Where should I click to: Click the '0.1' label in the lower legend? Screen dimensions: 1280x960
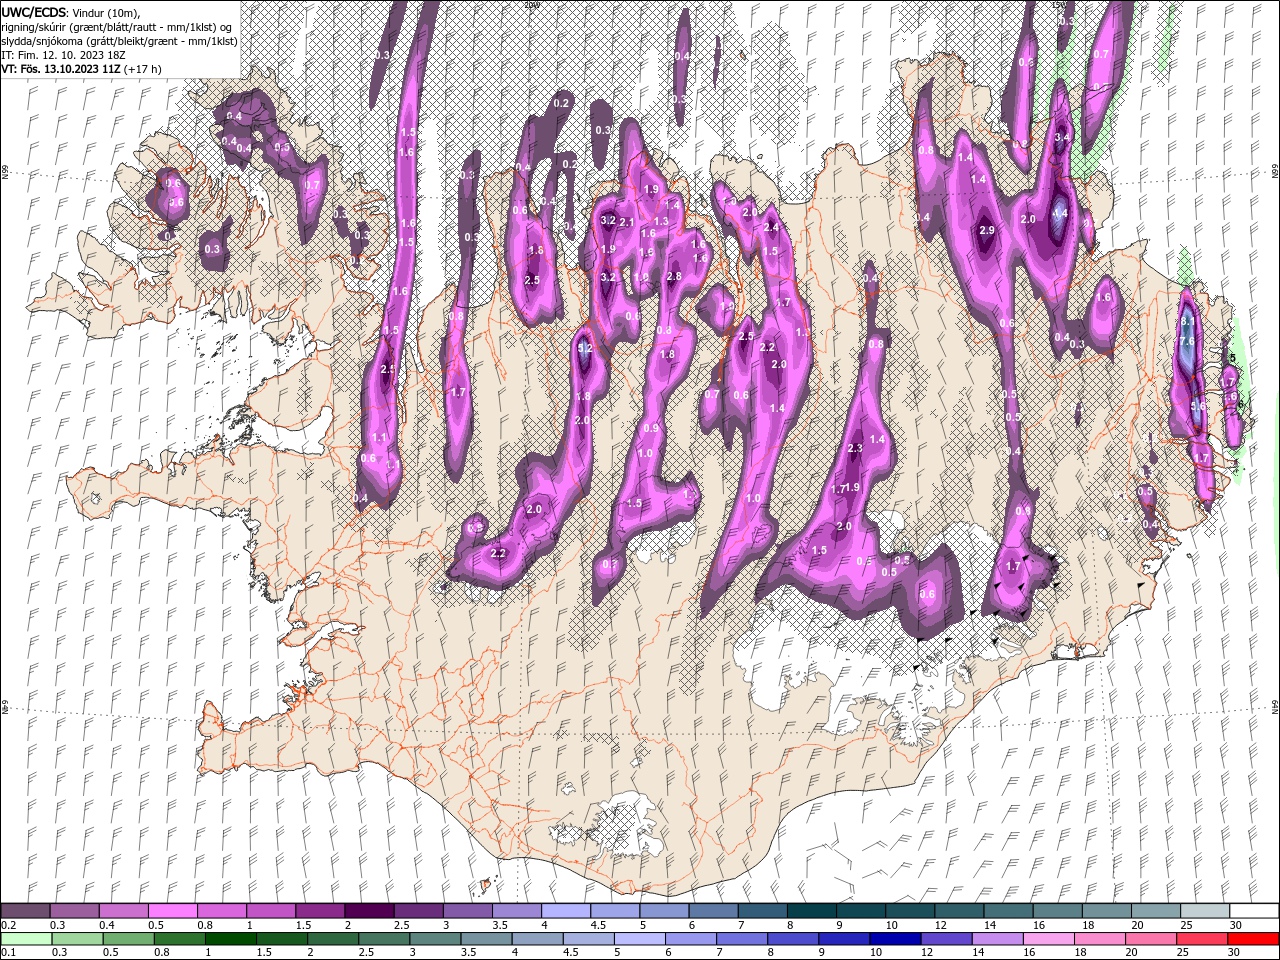point(8,952)
